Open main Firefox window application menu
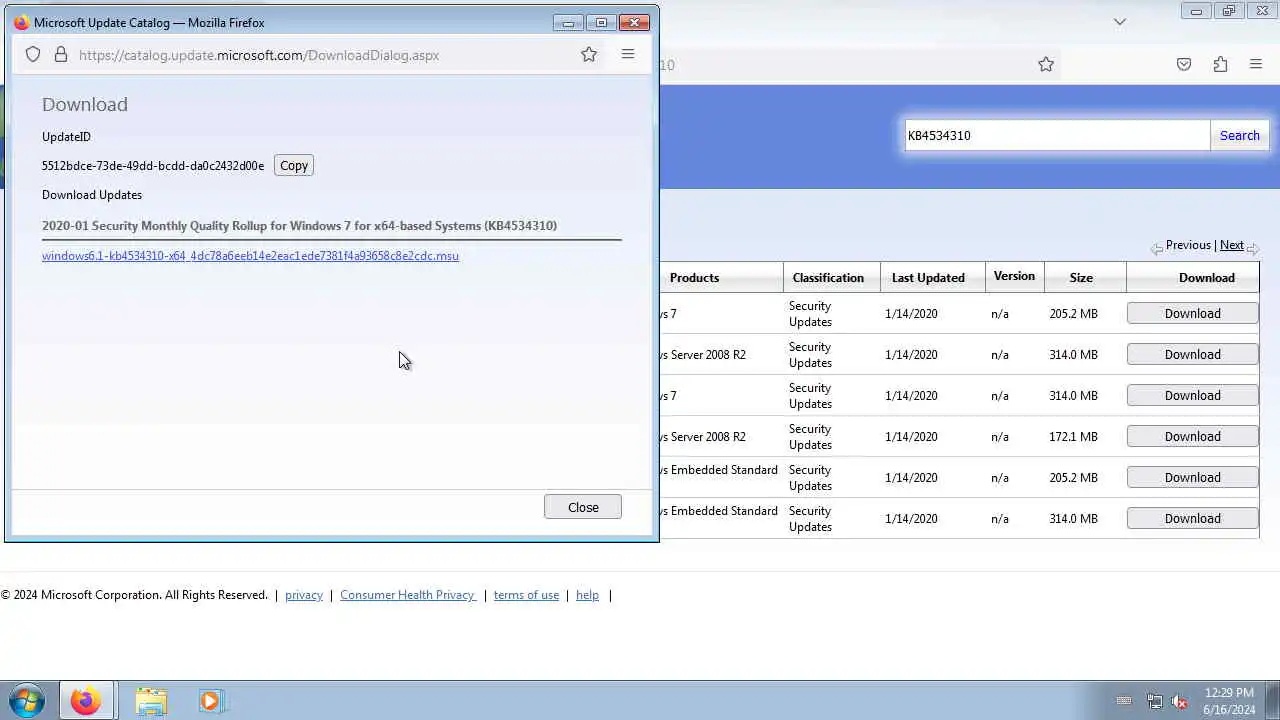1280x720 pixels. tap(1256, 64)
